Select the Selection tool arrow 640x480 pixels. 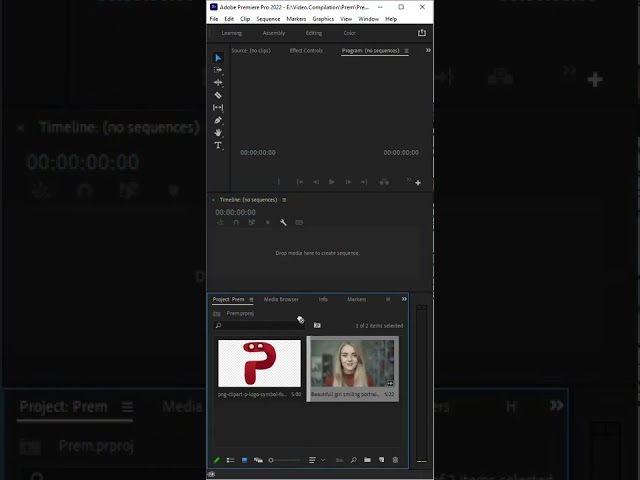click(218, 58)
